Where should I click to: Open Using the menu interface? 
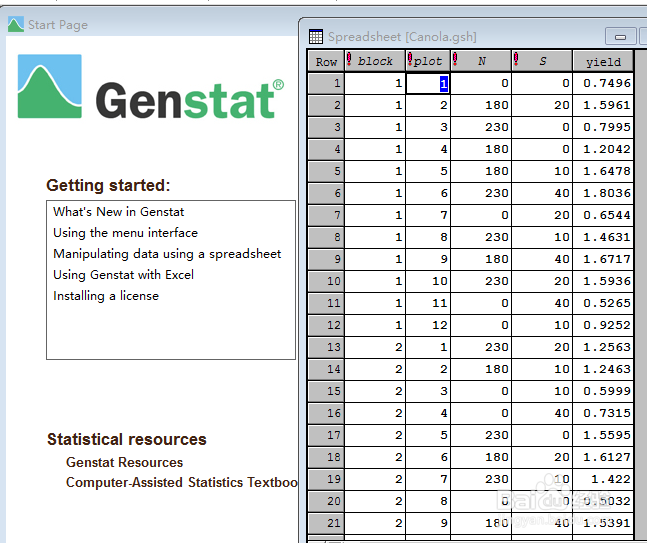point(125,233)
